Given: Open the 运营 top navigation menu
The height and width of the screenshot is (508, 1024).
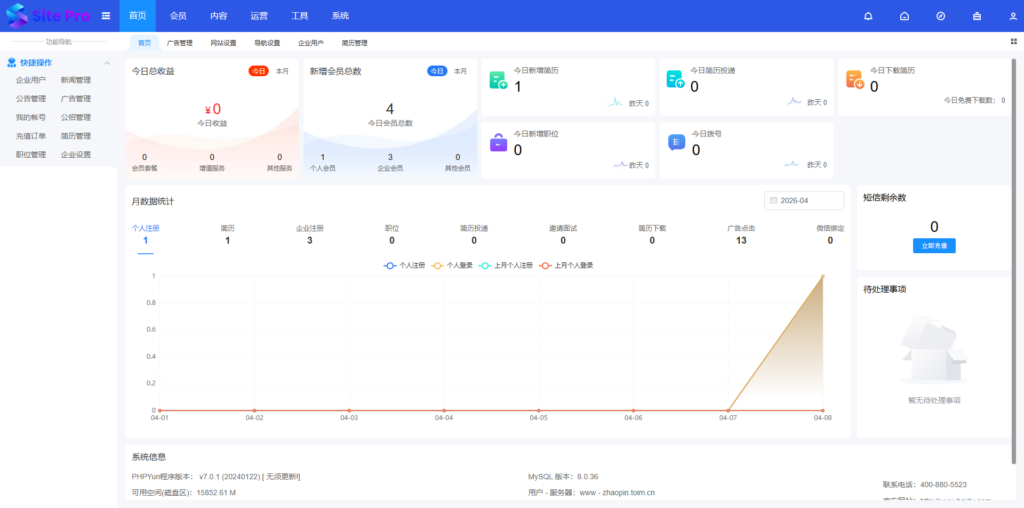Looking at the screenshot, I should coord(259,16).
